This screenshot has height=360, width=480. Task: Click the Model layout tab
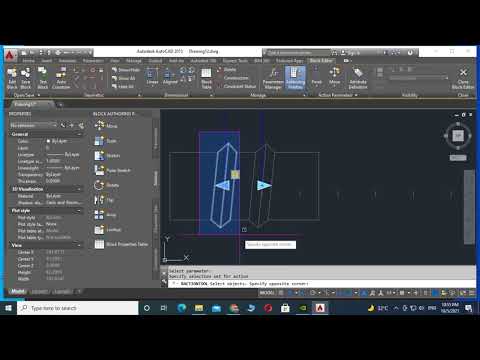point(18,291)
